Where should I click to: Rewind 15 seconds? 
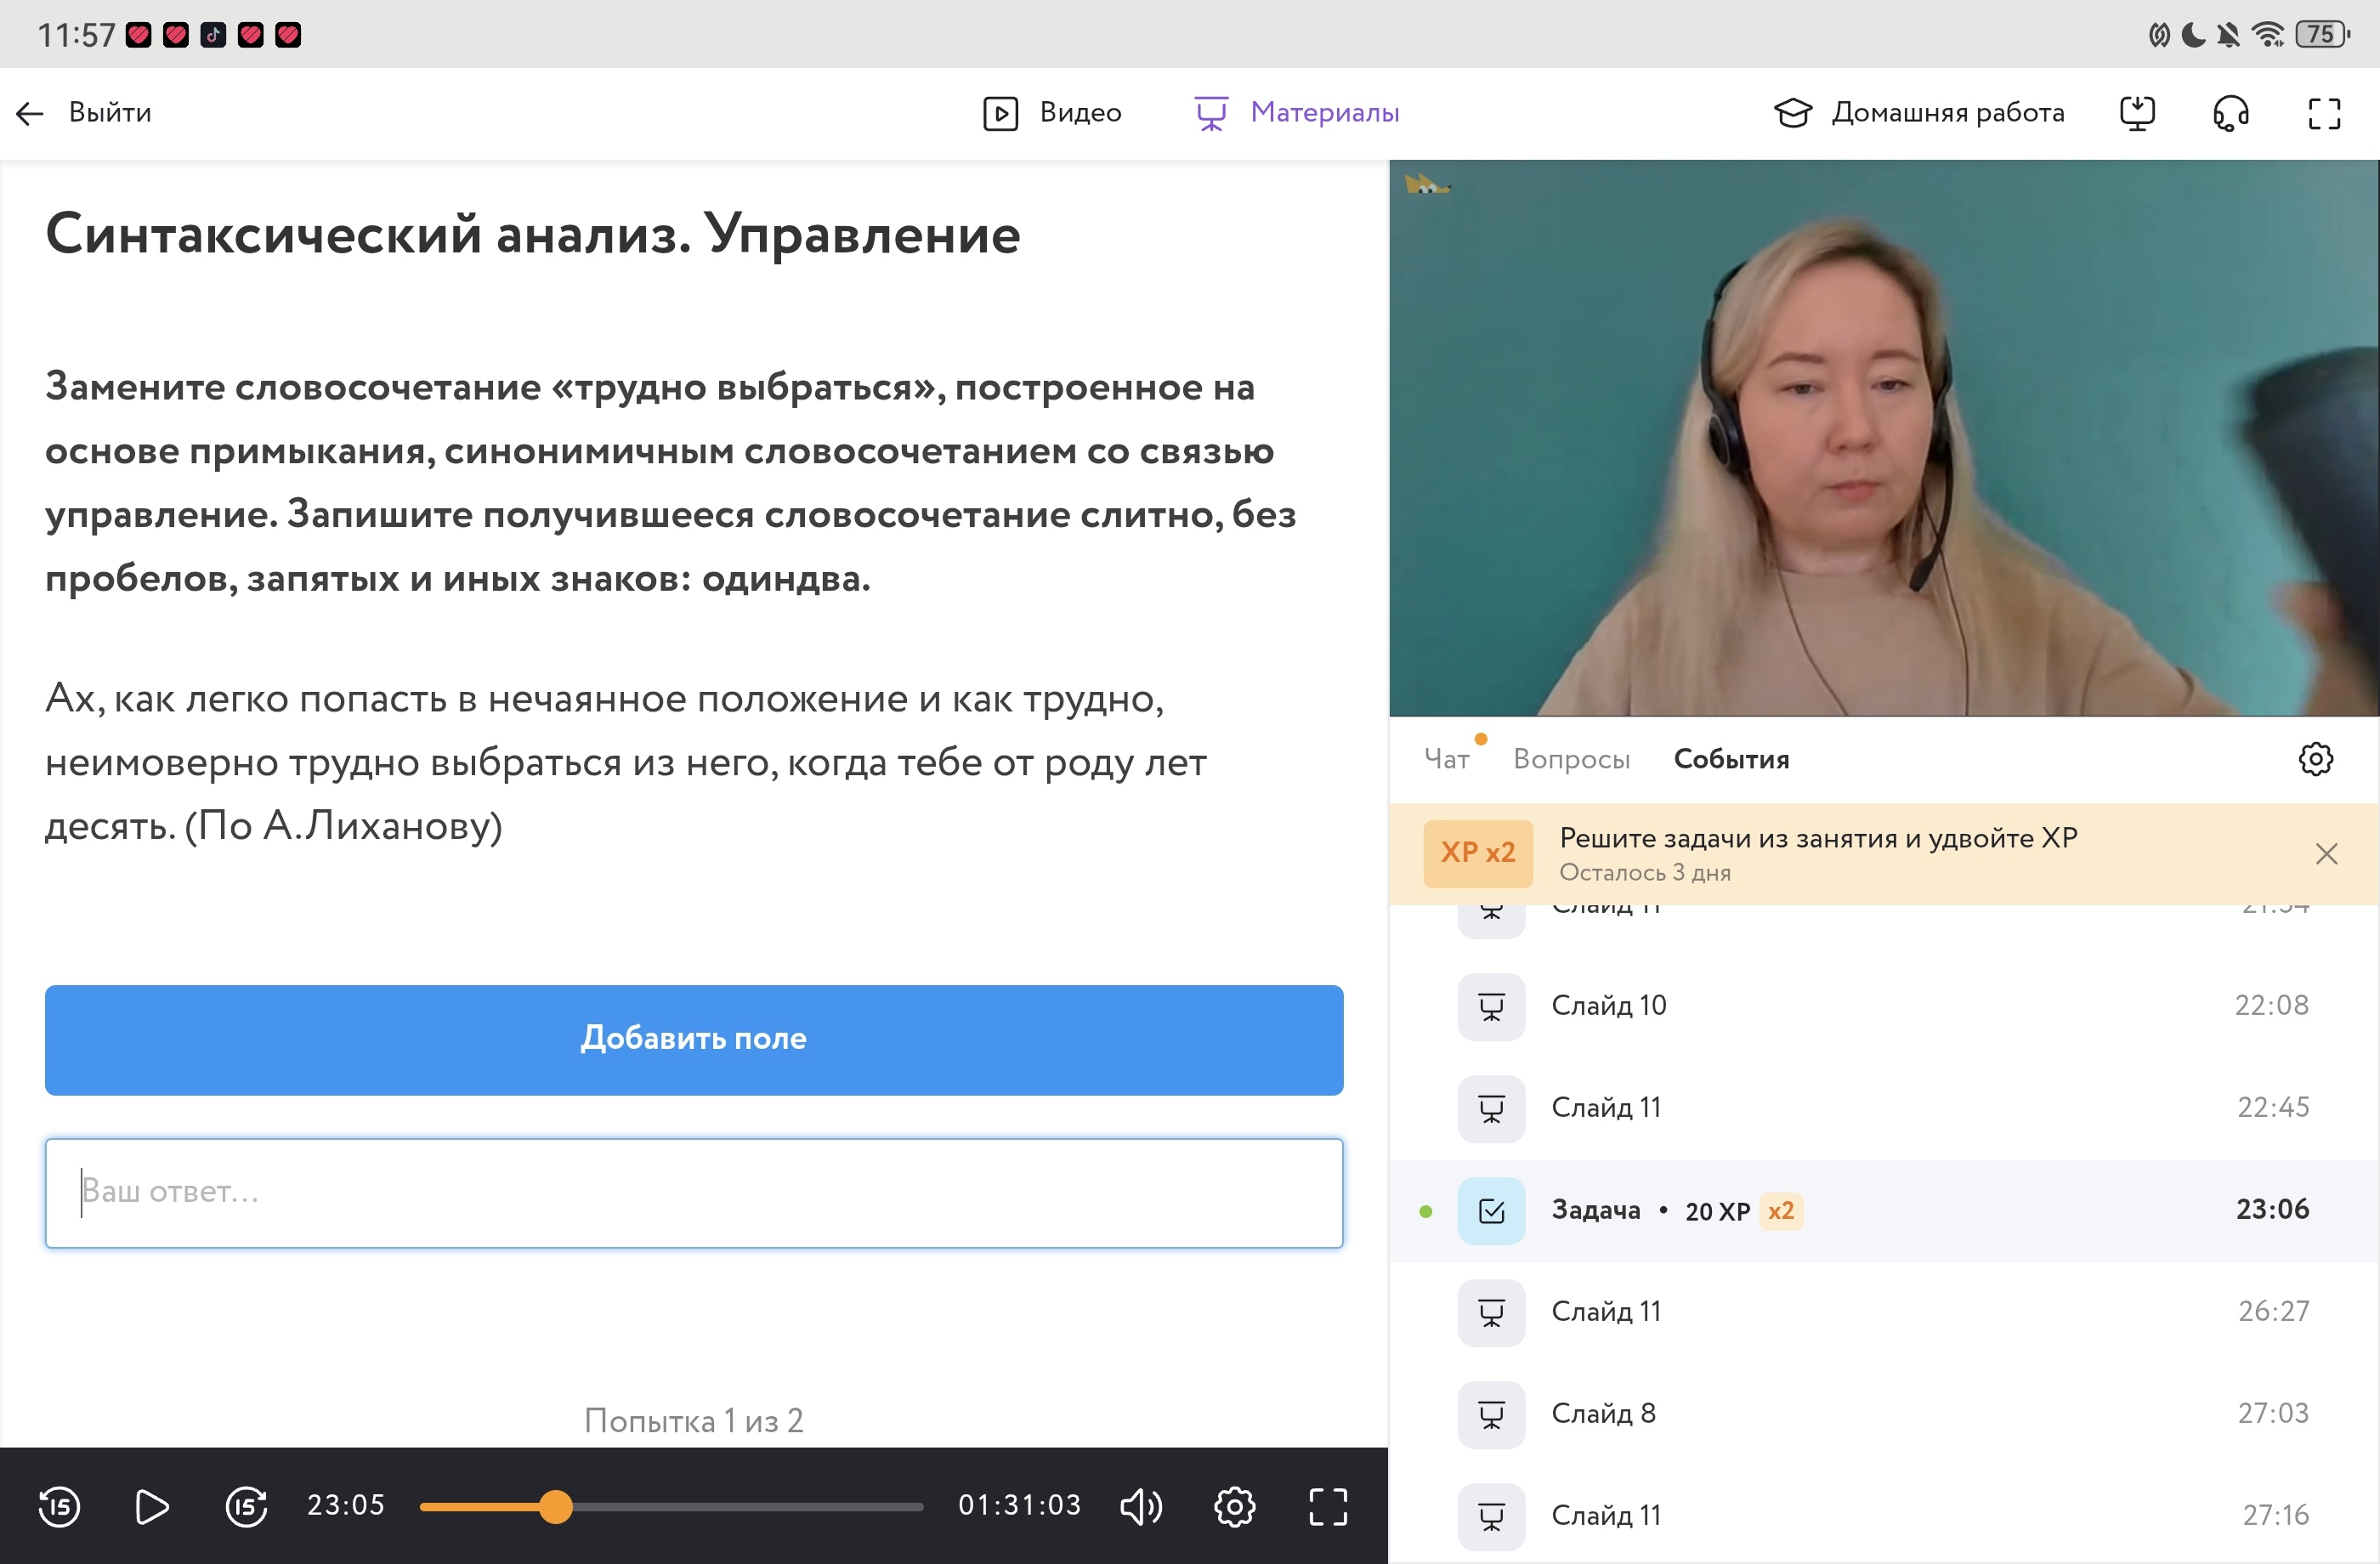59,1506
